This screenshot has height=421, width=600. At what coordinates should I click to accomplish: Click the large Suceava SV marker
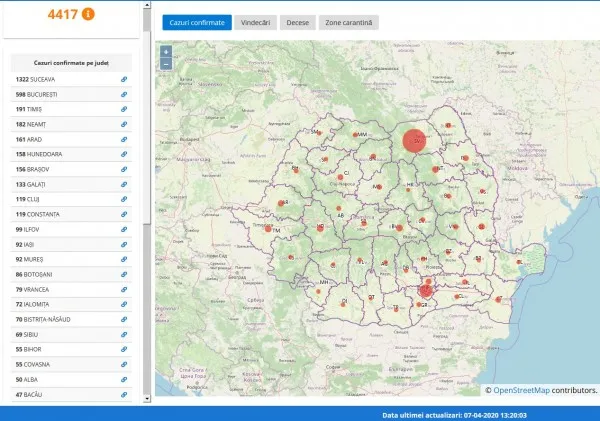coord(414,140)
